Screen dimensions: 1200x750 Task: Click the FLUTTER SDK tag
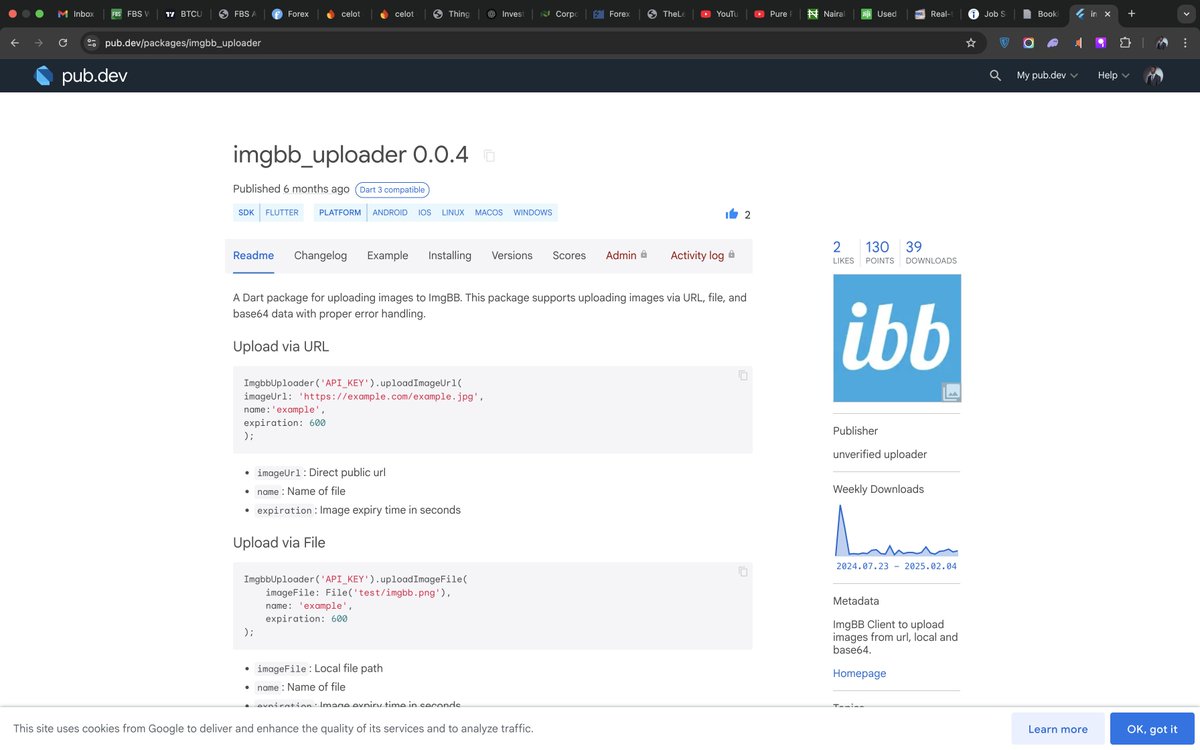click(x=282, y=213)
